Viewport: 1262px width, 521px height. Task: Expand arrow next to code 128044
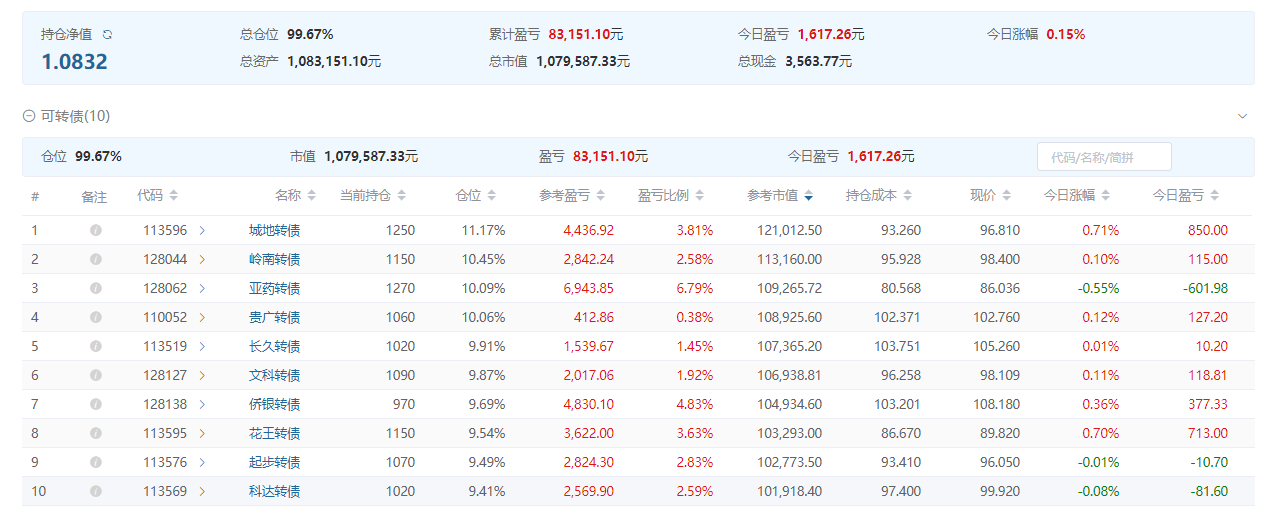pyautogui.click(x=202, y=259)
